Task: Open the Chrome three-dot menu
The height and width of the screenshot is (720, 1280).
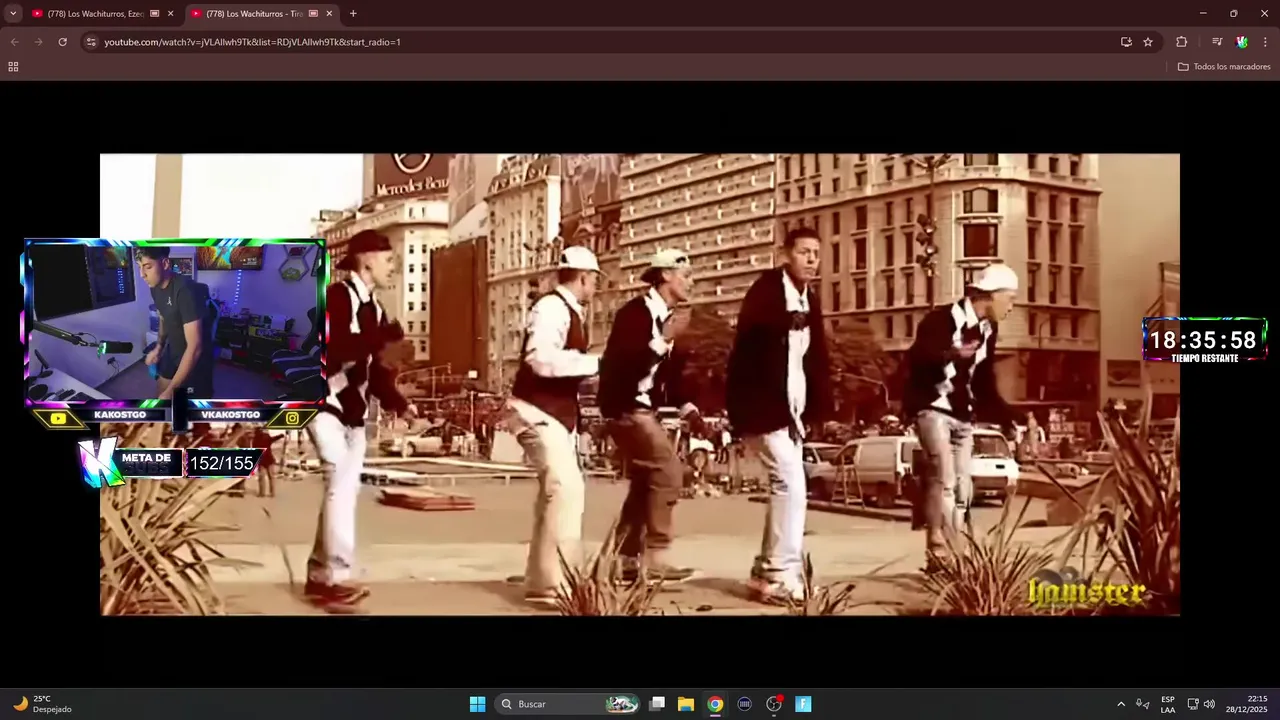Action: 1265,42
